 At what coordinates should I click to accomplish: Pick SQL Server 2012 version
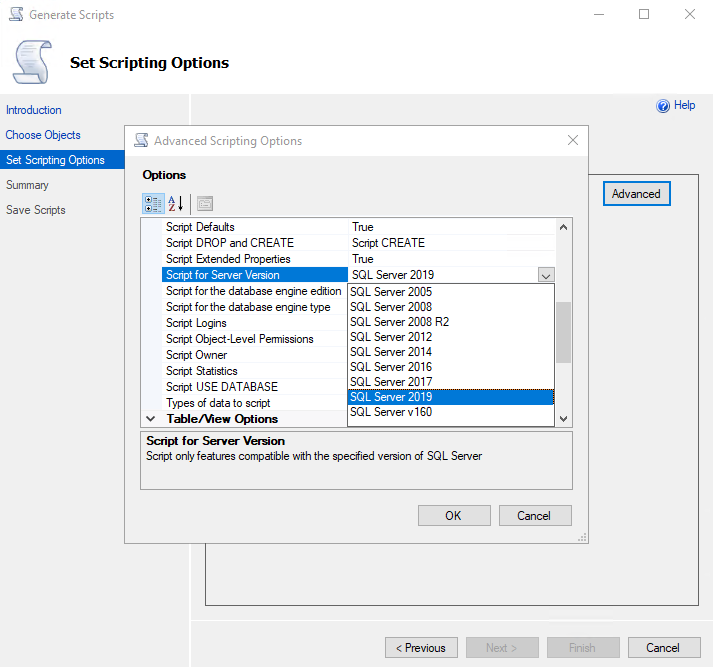point(451,336)
